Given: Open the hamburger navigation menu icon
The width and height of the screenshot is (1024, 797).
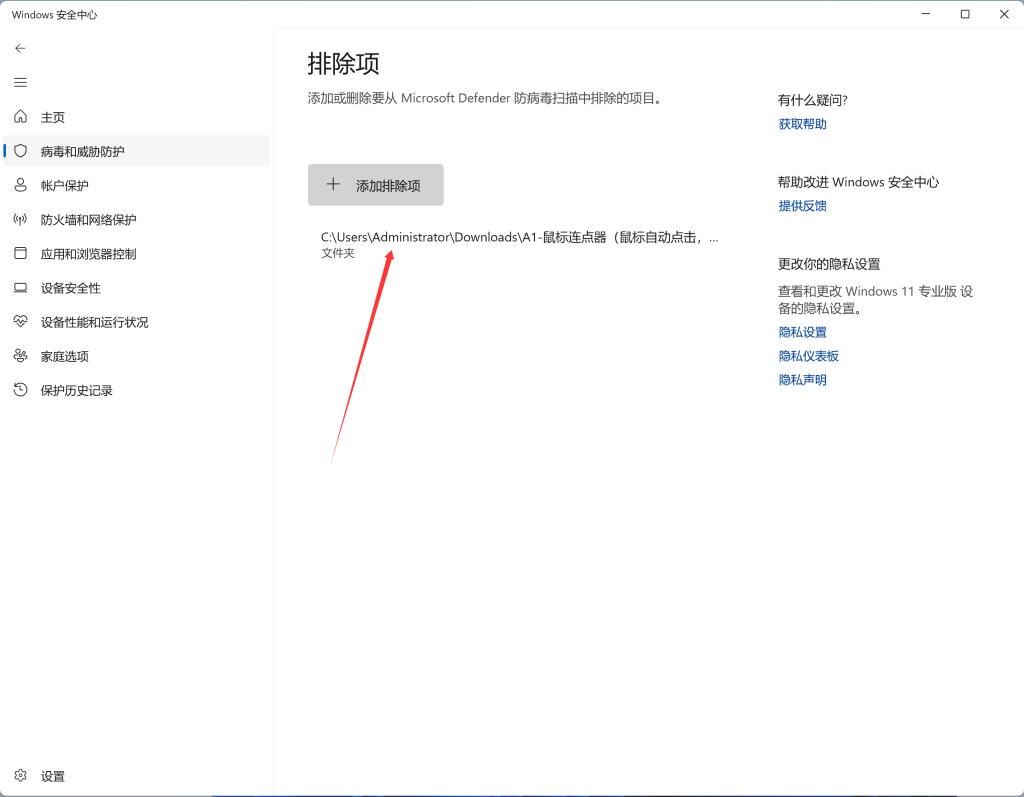Looking at the screenshot, I should [x=20, y=82].
